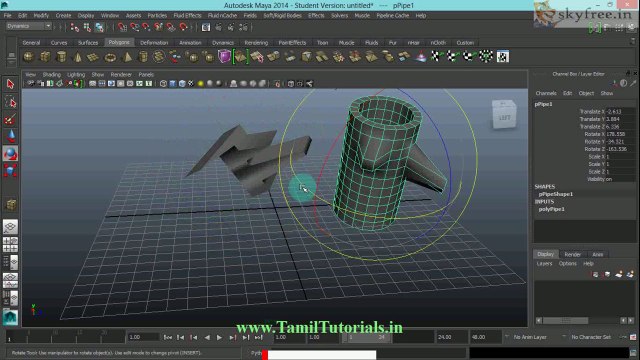640x360 pixels.
Task: Open the viewport Panels menu
Action: pyautogui.click(x=146, y=75)
